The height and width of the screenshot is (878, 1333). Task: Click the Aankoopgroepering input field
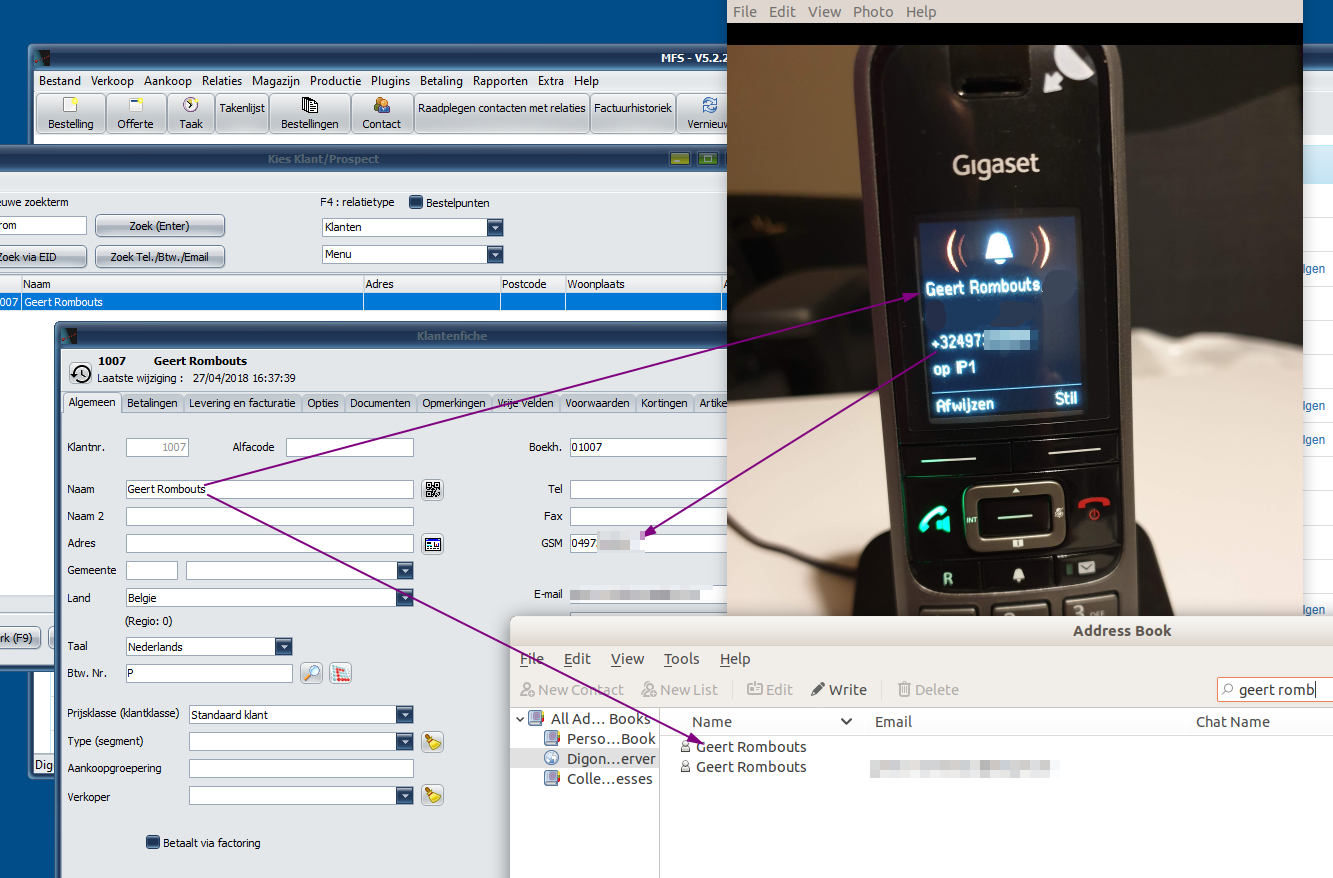click(301, 768)
